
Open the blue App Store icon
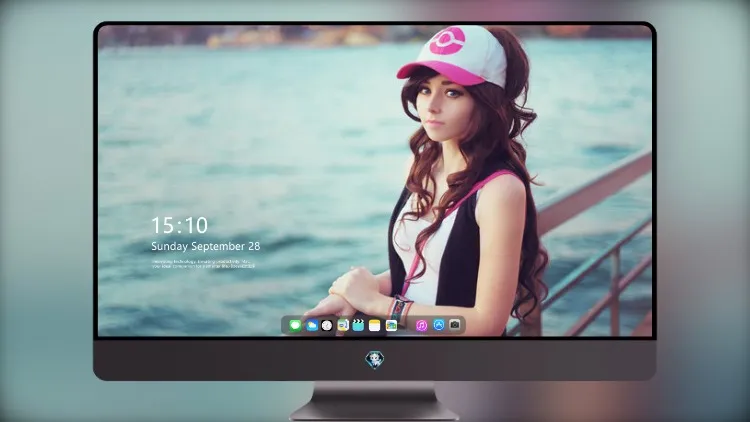439,325
